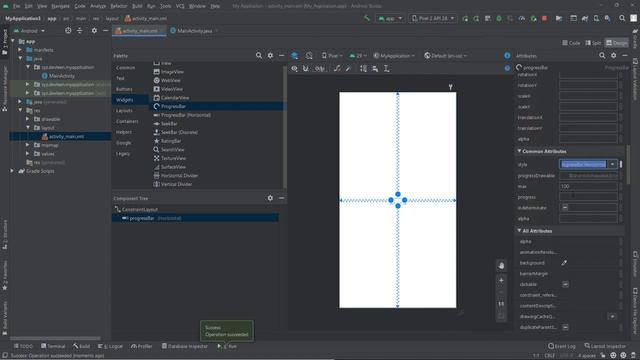Open the Event Log
The height and width of the screenshot is (360, 640).
[562, 346]
